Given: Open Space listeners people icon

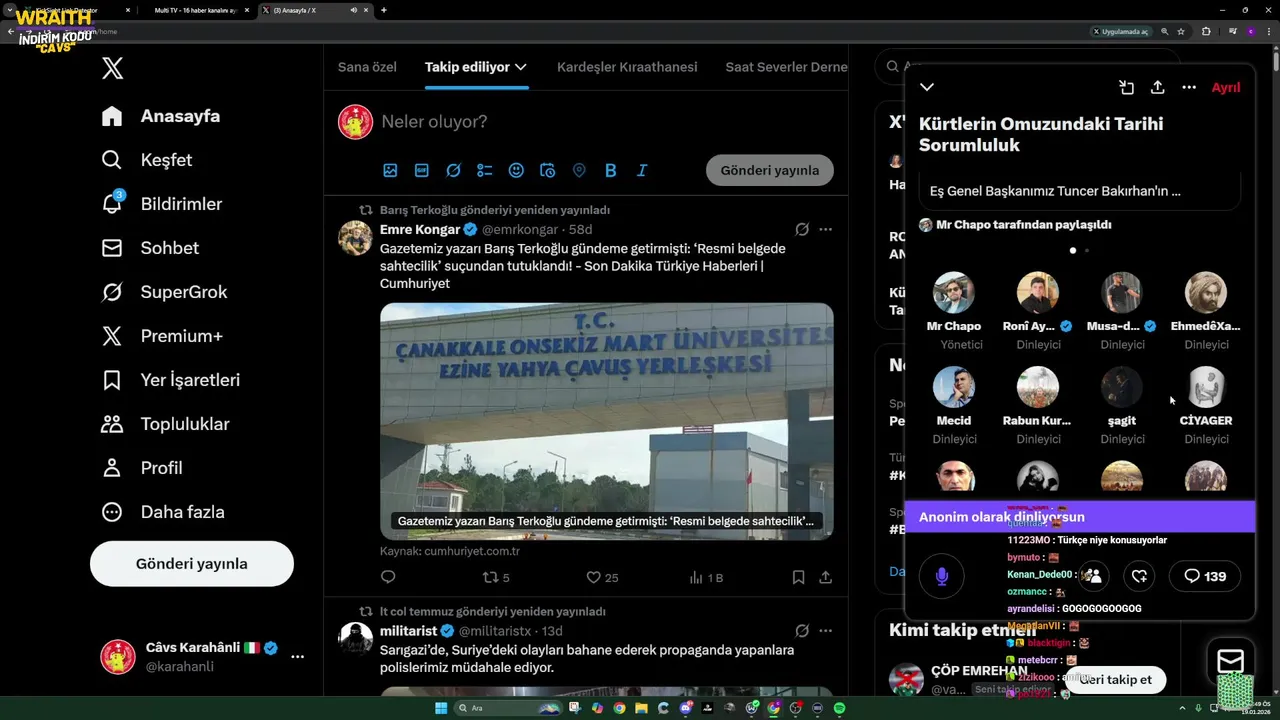Looking at the screenshot, I should (x=1092, y=576).
